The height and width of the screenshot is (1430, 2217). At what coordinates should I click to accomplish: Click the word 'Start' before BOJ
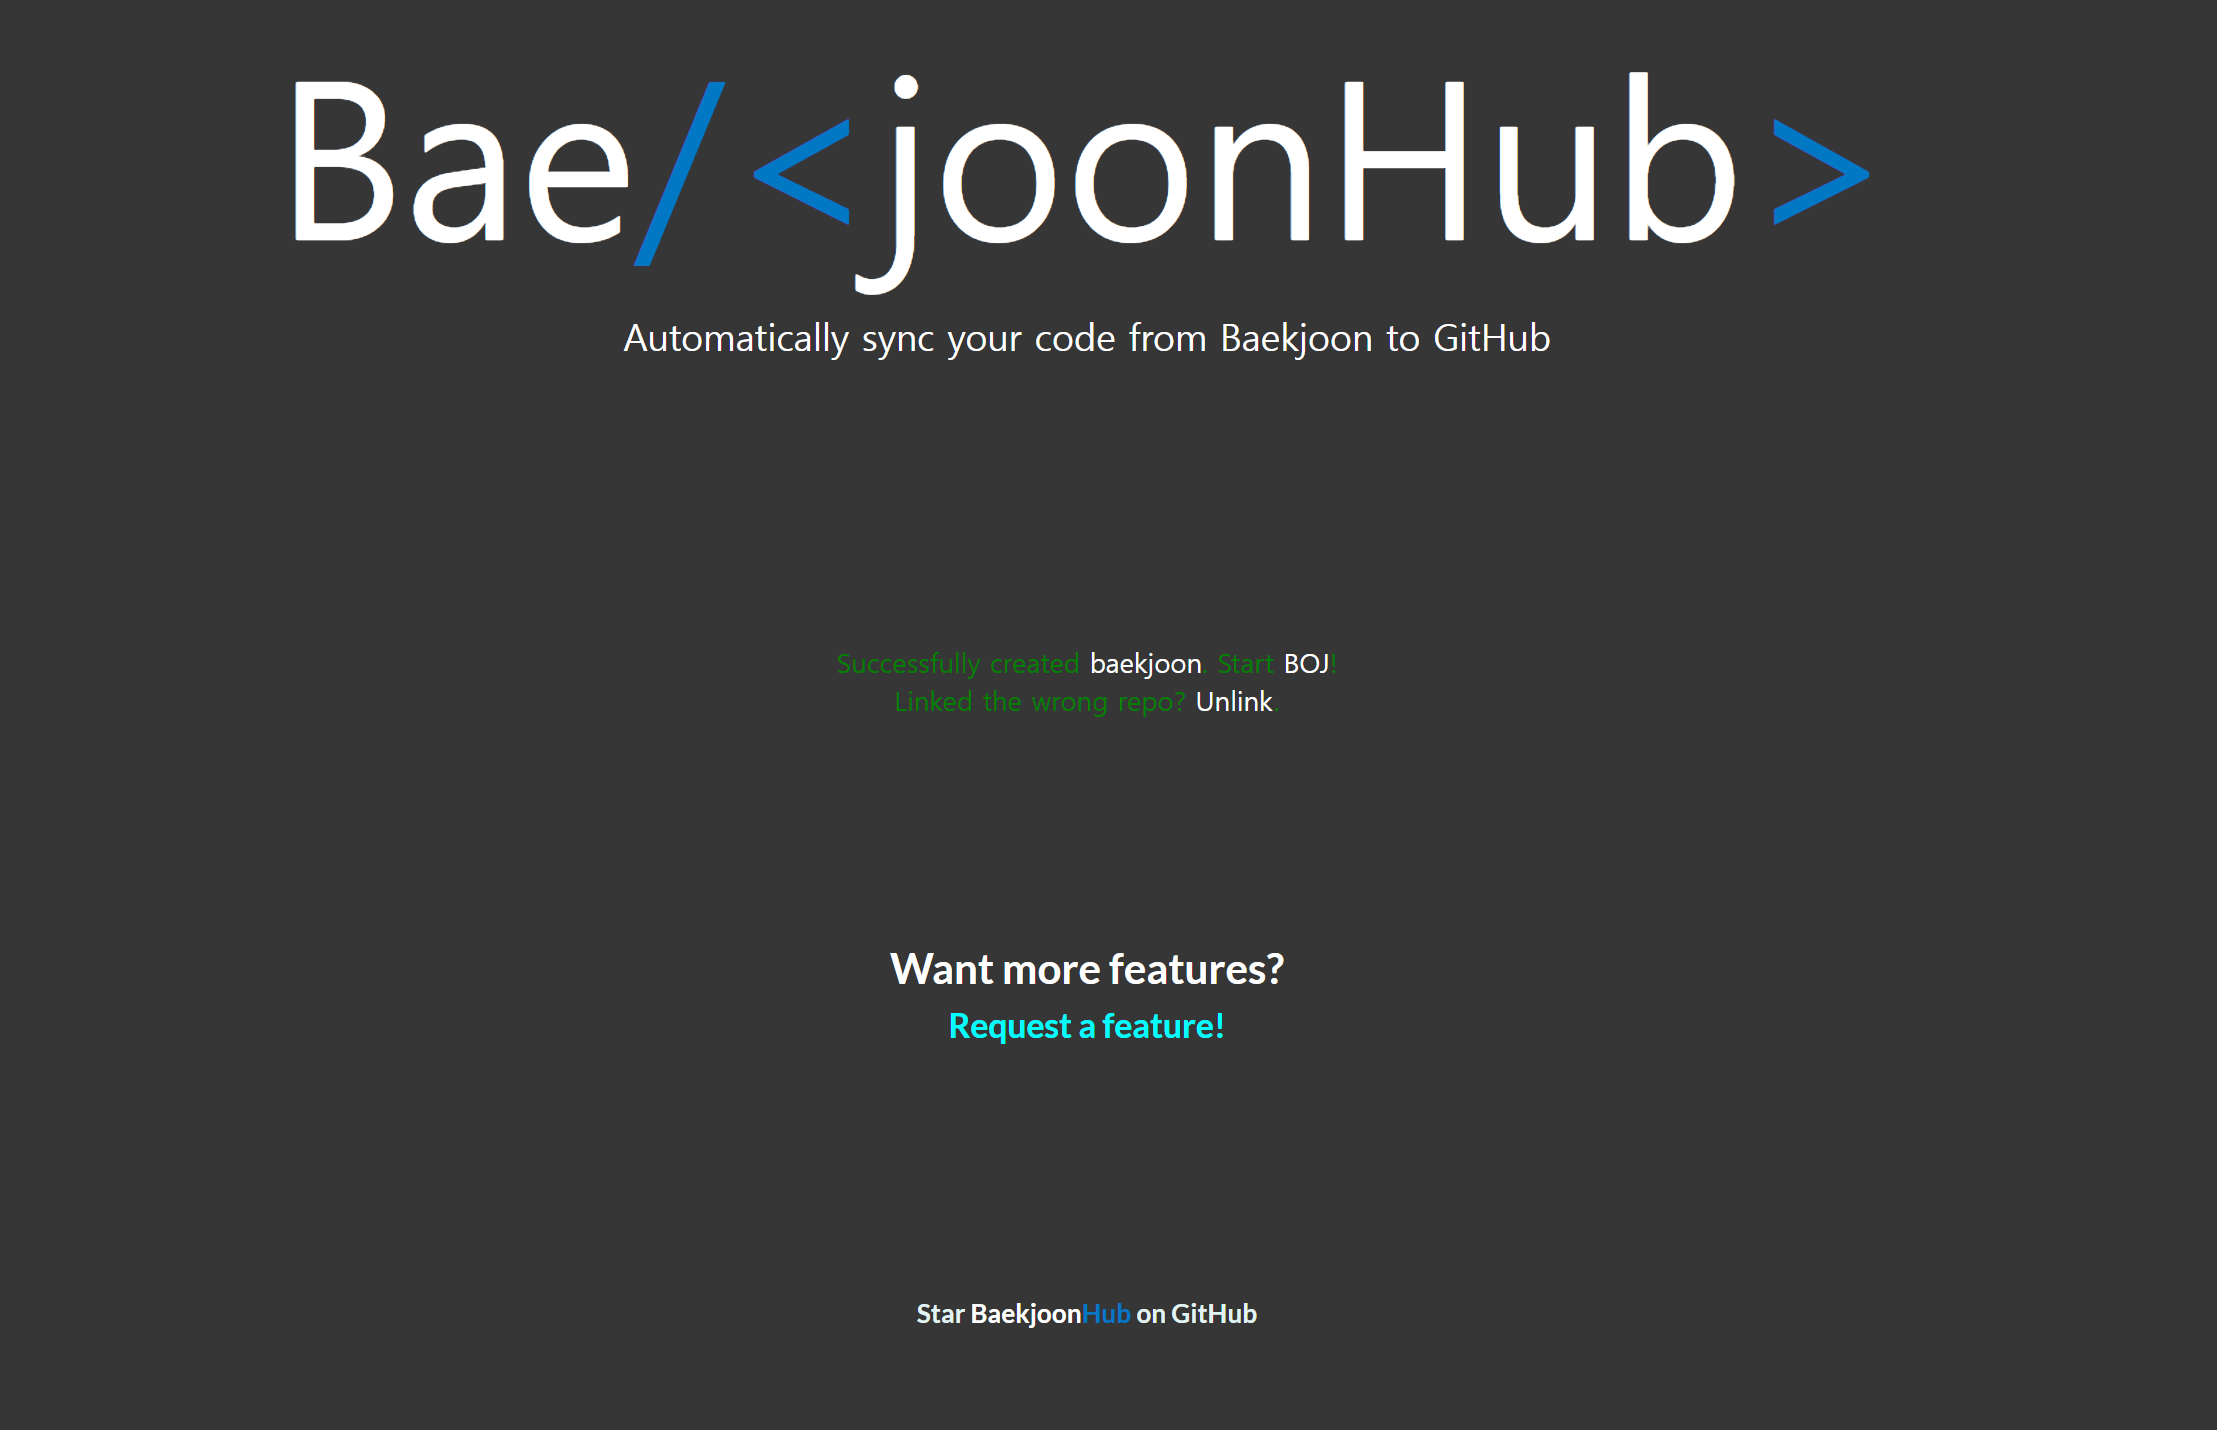click(x=1245, y=664)
